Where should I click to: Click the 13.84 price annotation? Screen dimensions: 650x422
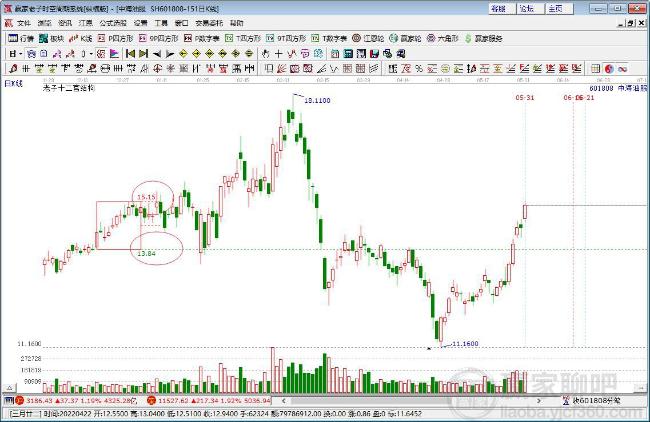[x=146, y=253]
